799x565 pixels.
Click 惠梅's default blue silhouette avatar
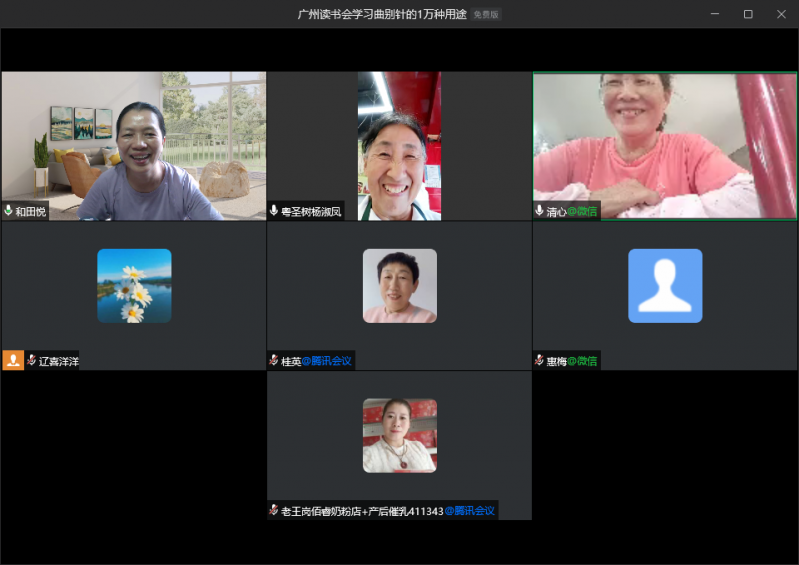pyautogui.click(x=665, y=286)
